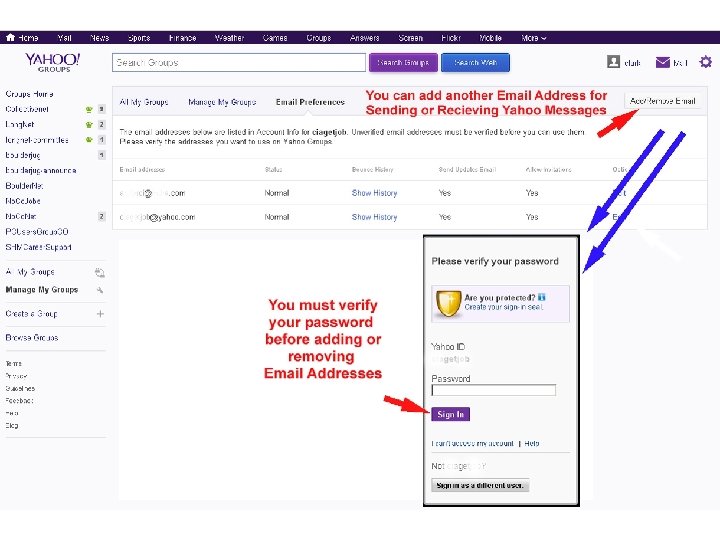This screenshot has width=720, height=540.
Task: Click the Create your sign-in seal link
Action: pyautogui.click(x=504, y=307)
